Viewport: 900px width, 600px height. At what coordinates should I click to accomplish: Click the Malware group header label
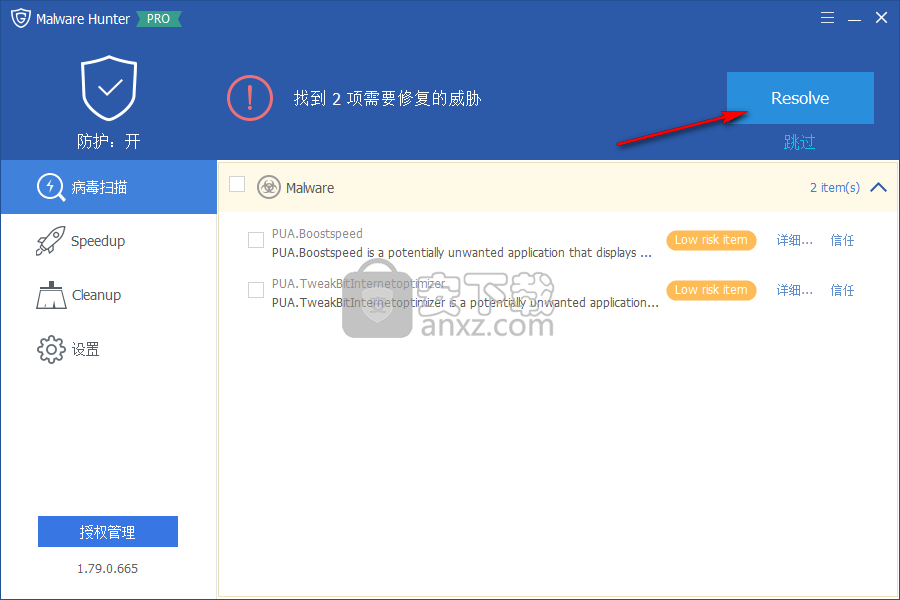pos(310,188)
